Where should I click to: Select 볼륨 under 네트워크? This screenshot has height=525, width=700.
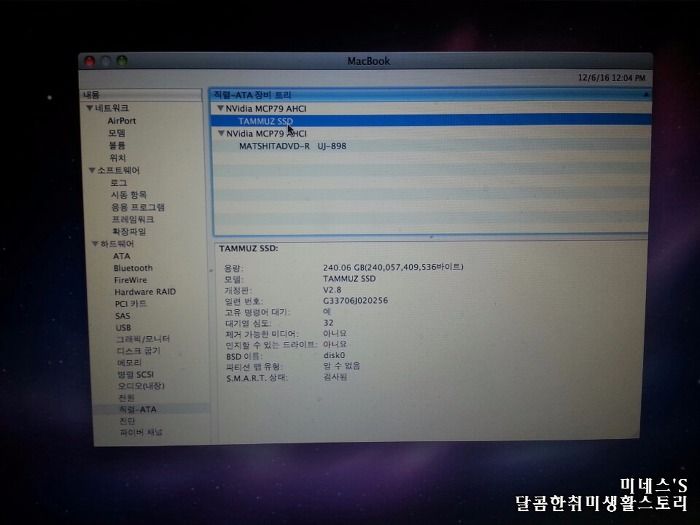point(117,146)
